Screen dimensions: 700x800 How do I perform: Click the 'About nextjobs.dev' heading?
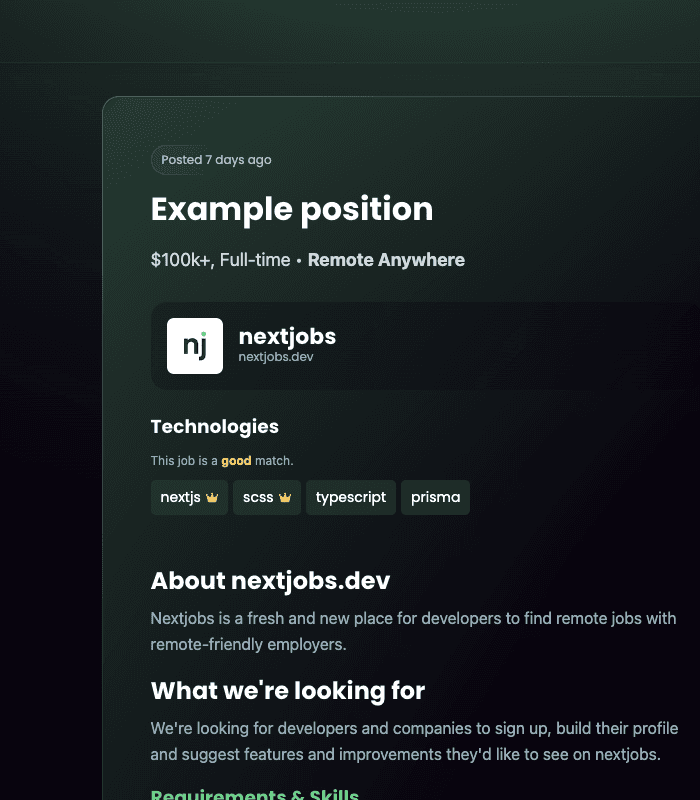coord(270,581)
